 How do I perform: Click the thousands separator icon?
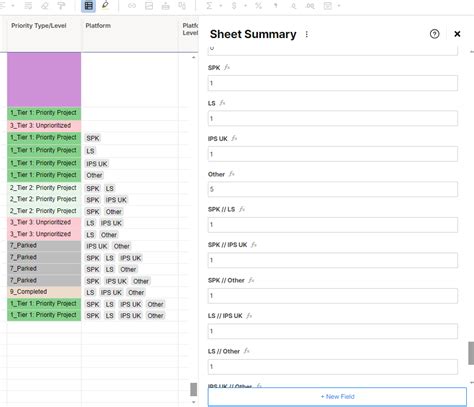[x=276, y=6]
